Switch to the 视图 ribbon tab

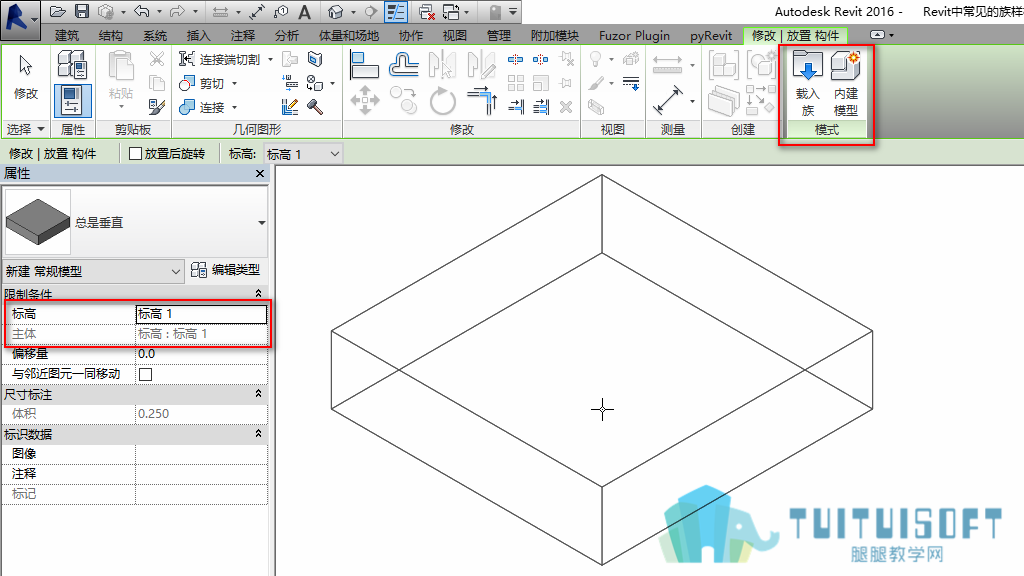(455, 35)
